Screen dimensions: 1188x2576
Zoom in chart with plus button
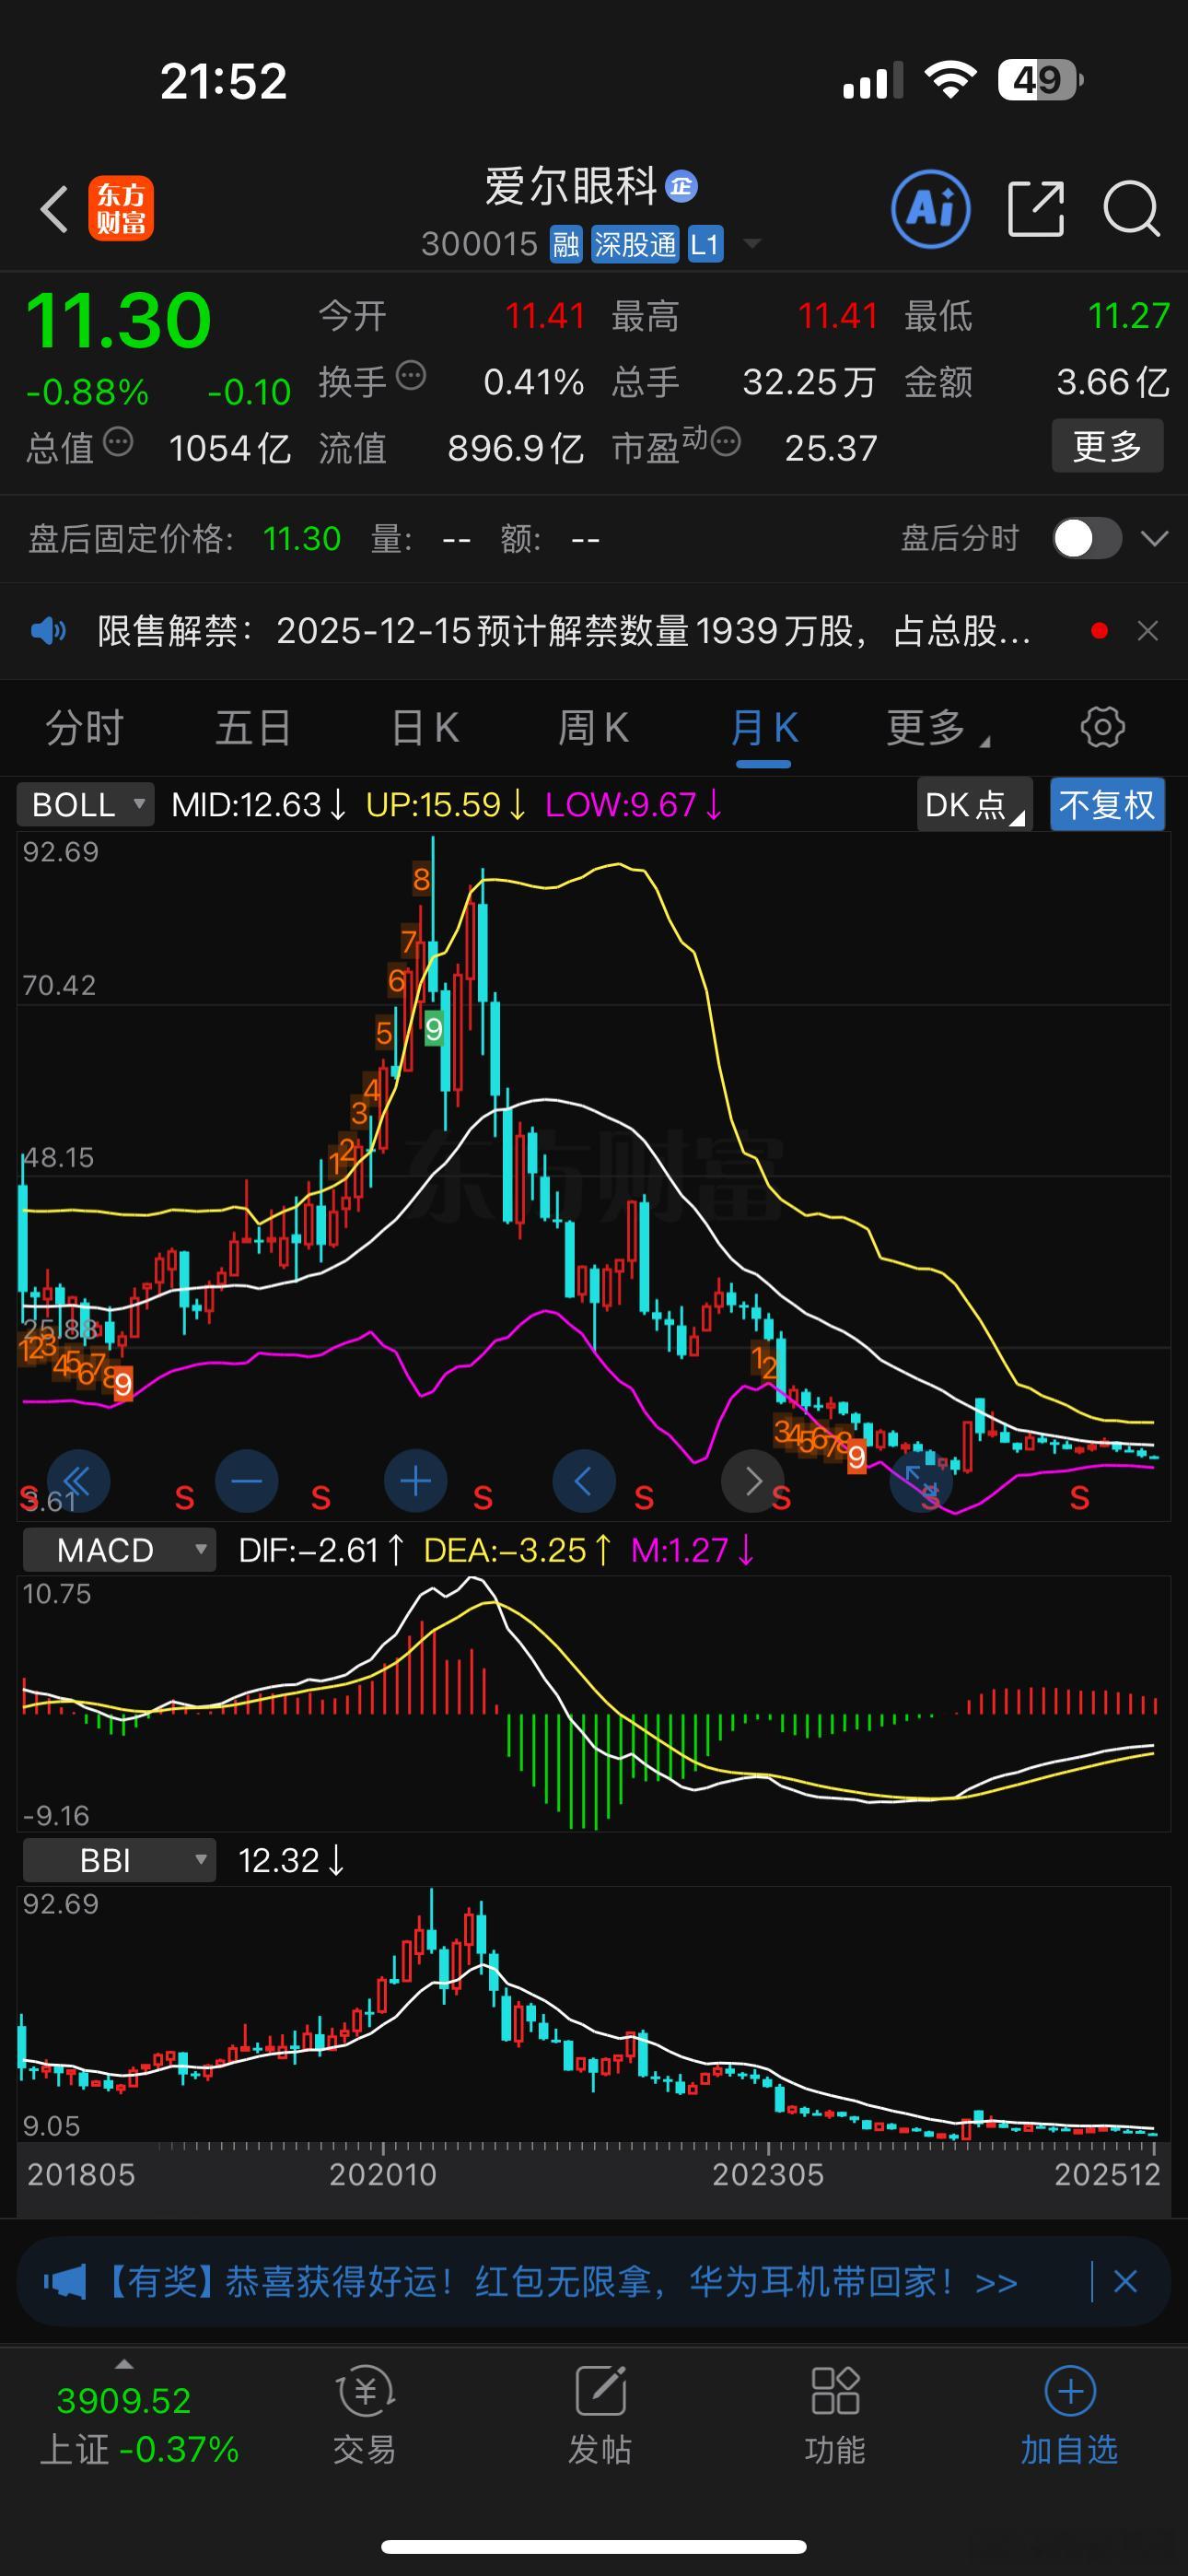click(416, 1481)
